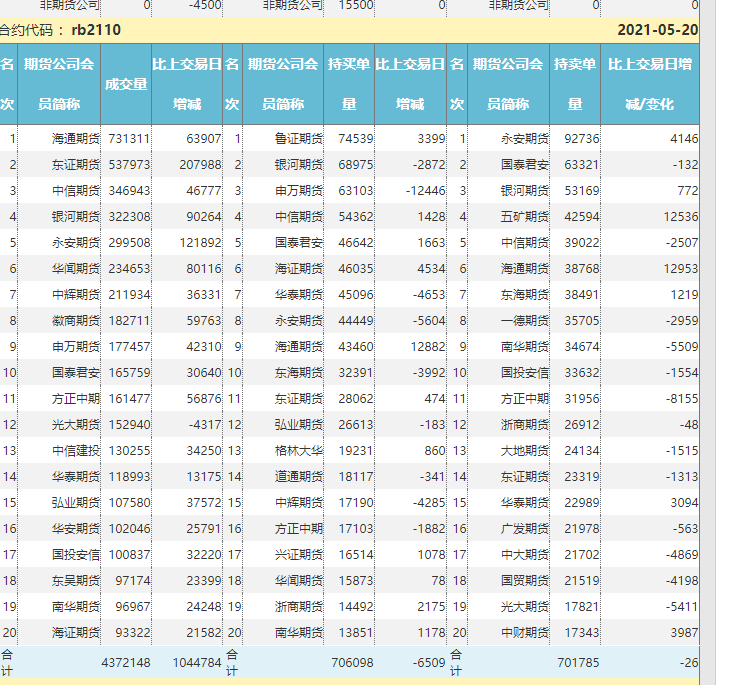Image resolution: width=730 pixels, height=685 pixels.
Task: Click total short position 701785
Action: coord(577,661)
